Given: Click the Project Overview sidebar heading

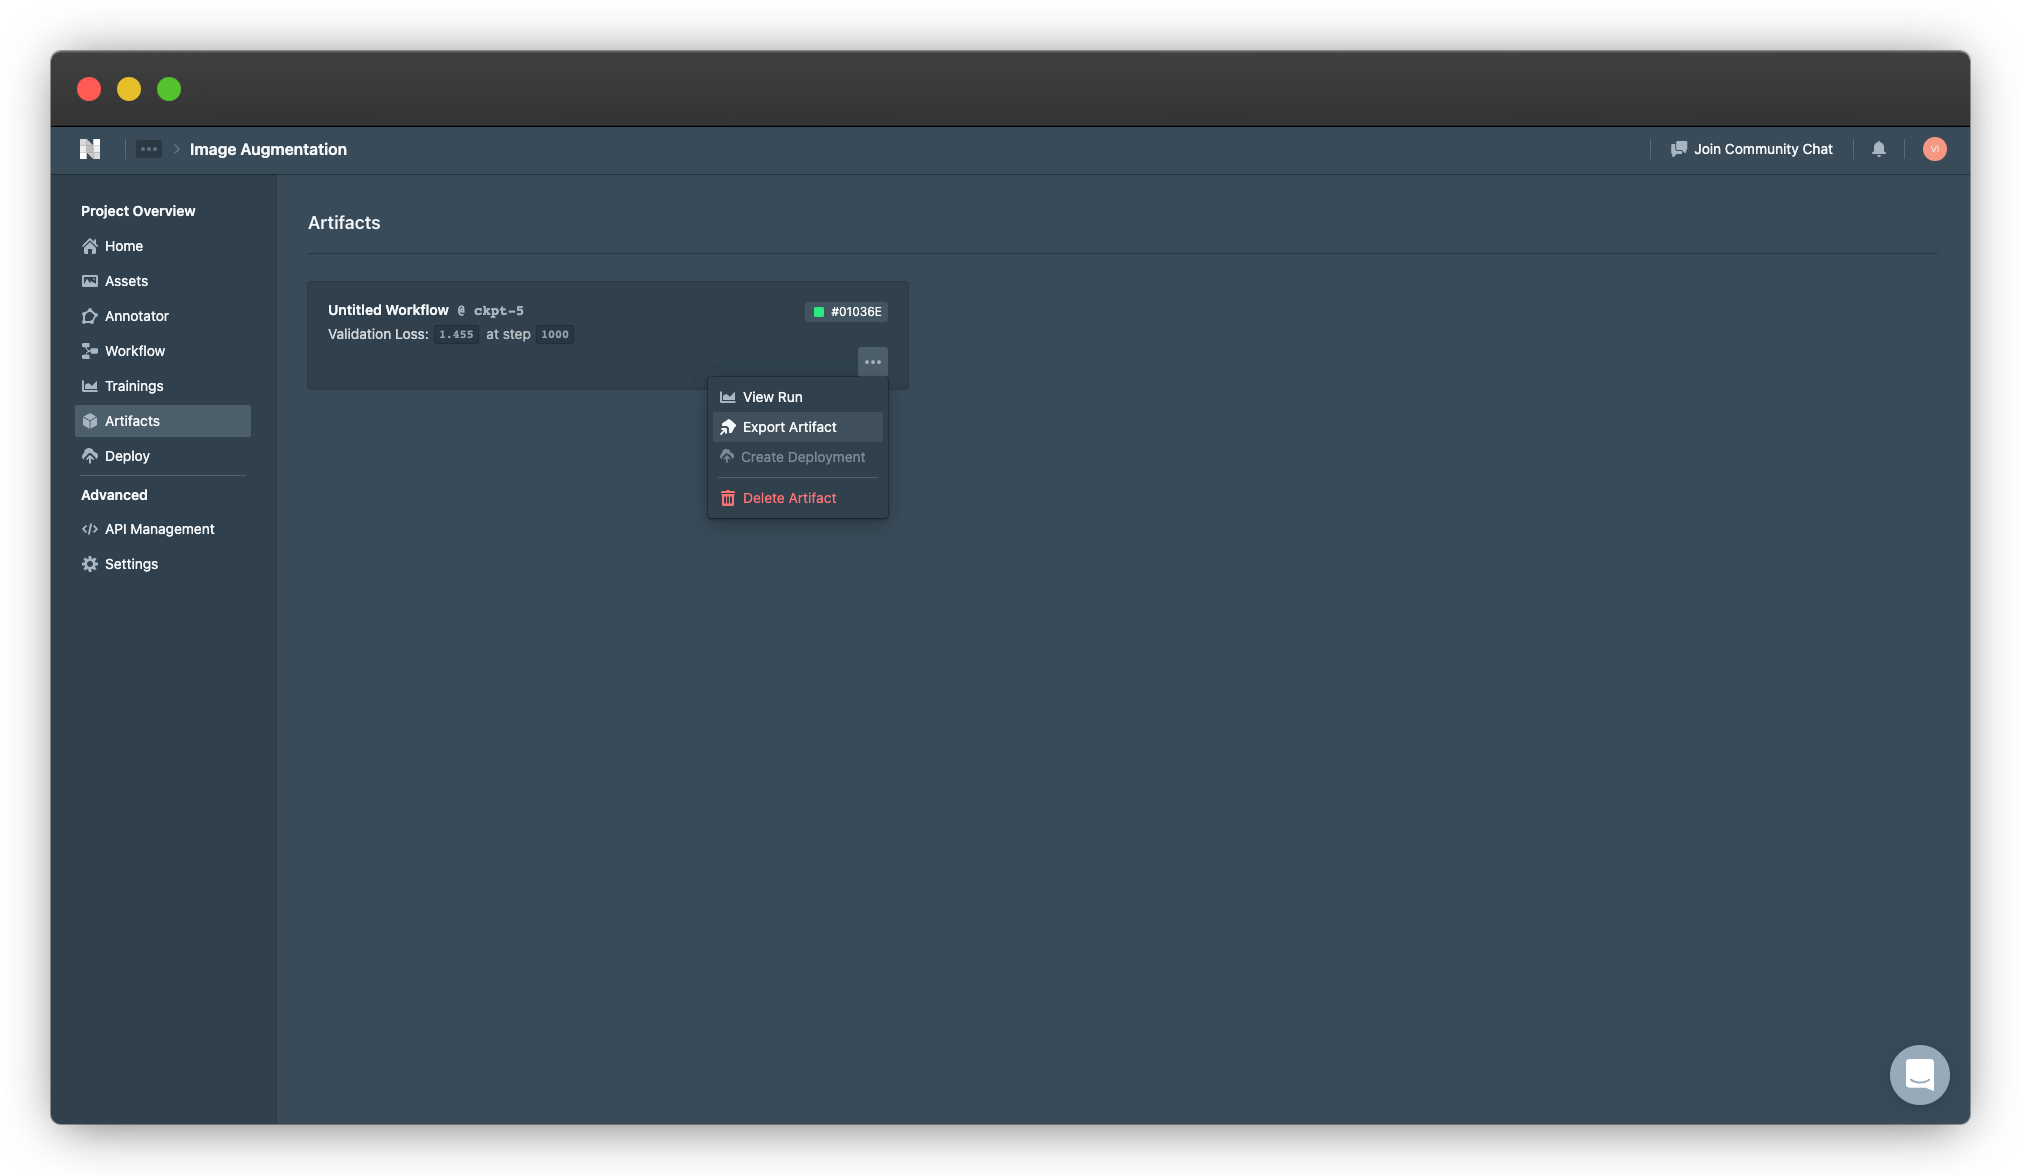Looking at the screenshot, I should 138,211.
